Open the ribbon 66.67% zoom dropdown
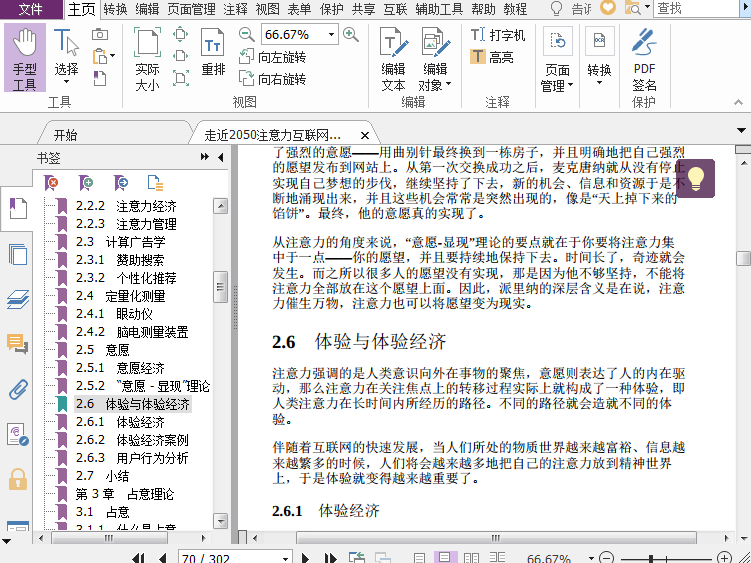This screenshot has width=751, height=563. [x=331, y=34]
